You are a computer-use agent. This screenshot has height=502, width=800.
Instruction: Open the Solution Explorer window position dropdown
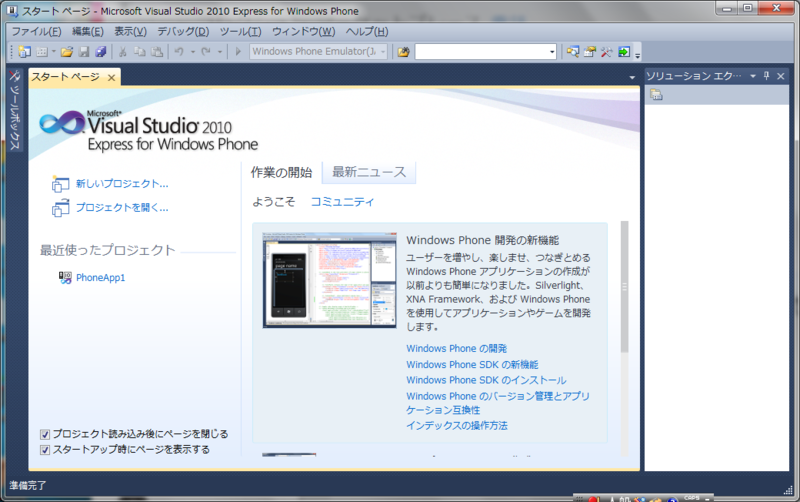[x=753, y=76]
